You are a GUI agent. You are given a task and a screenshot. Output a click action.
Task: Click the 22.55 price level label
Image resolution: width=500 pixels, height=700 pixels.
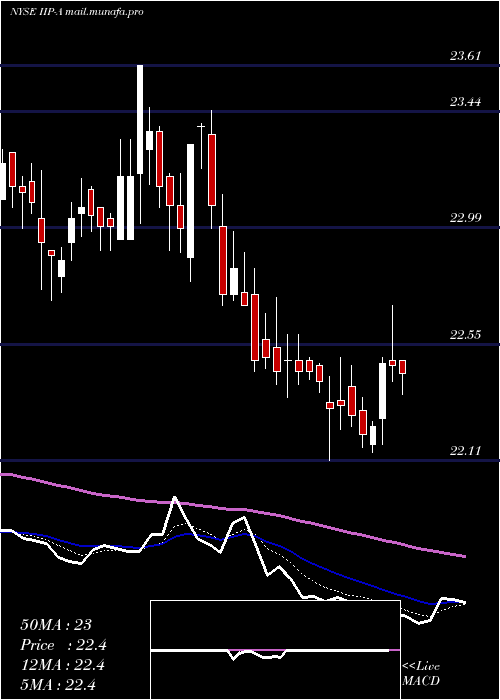point(466,334)
